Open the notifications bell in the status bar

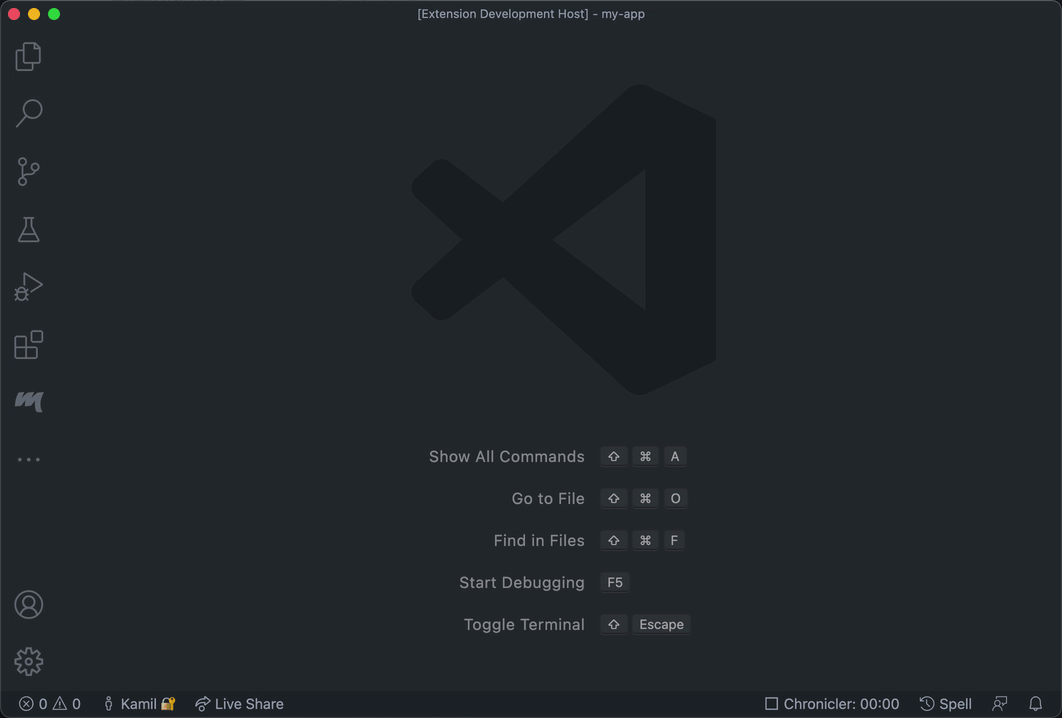(1036, 704)
